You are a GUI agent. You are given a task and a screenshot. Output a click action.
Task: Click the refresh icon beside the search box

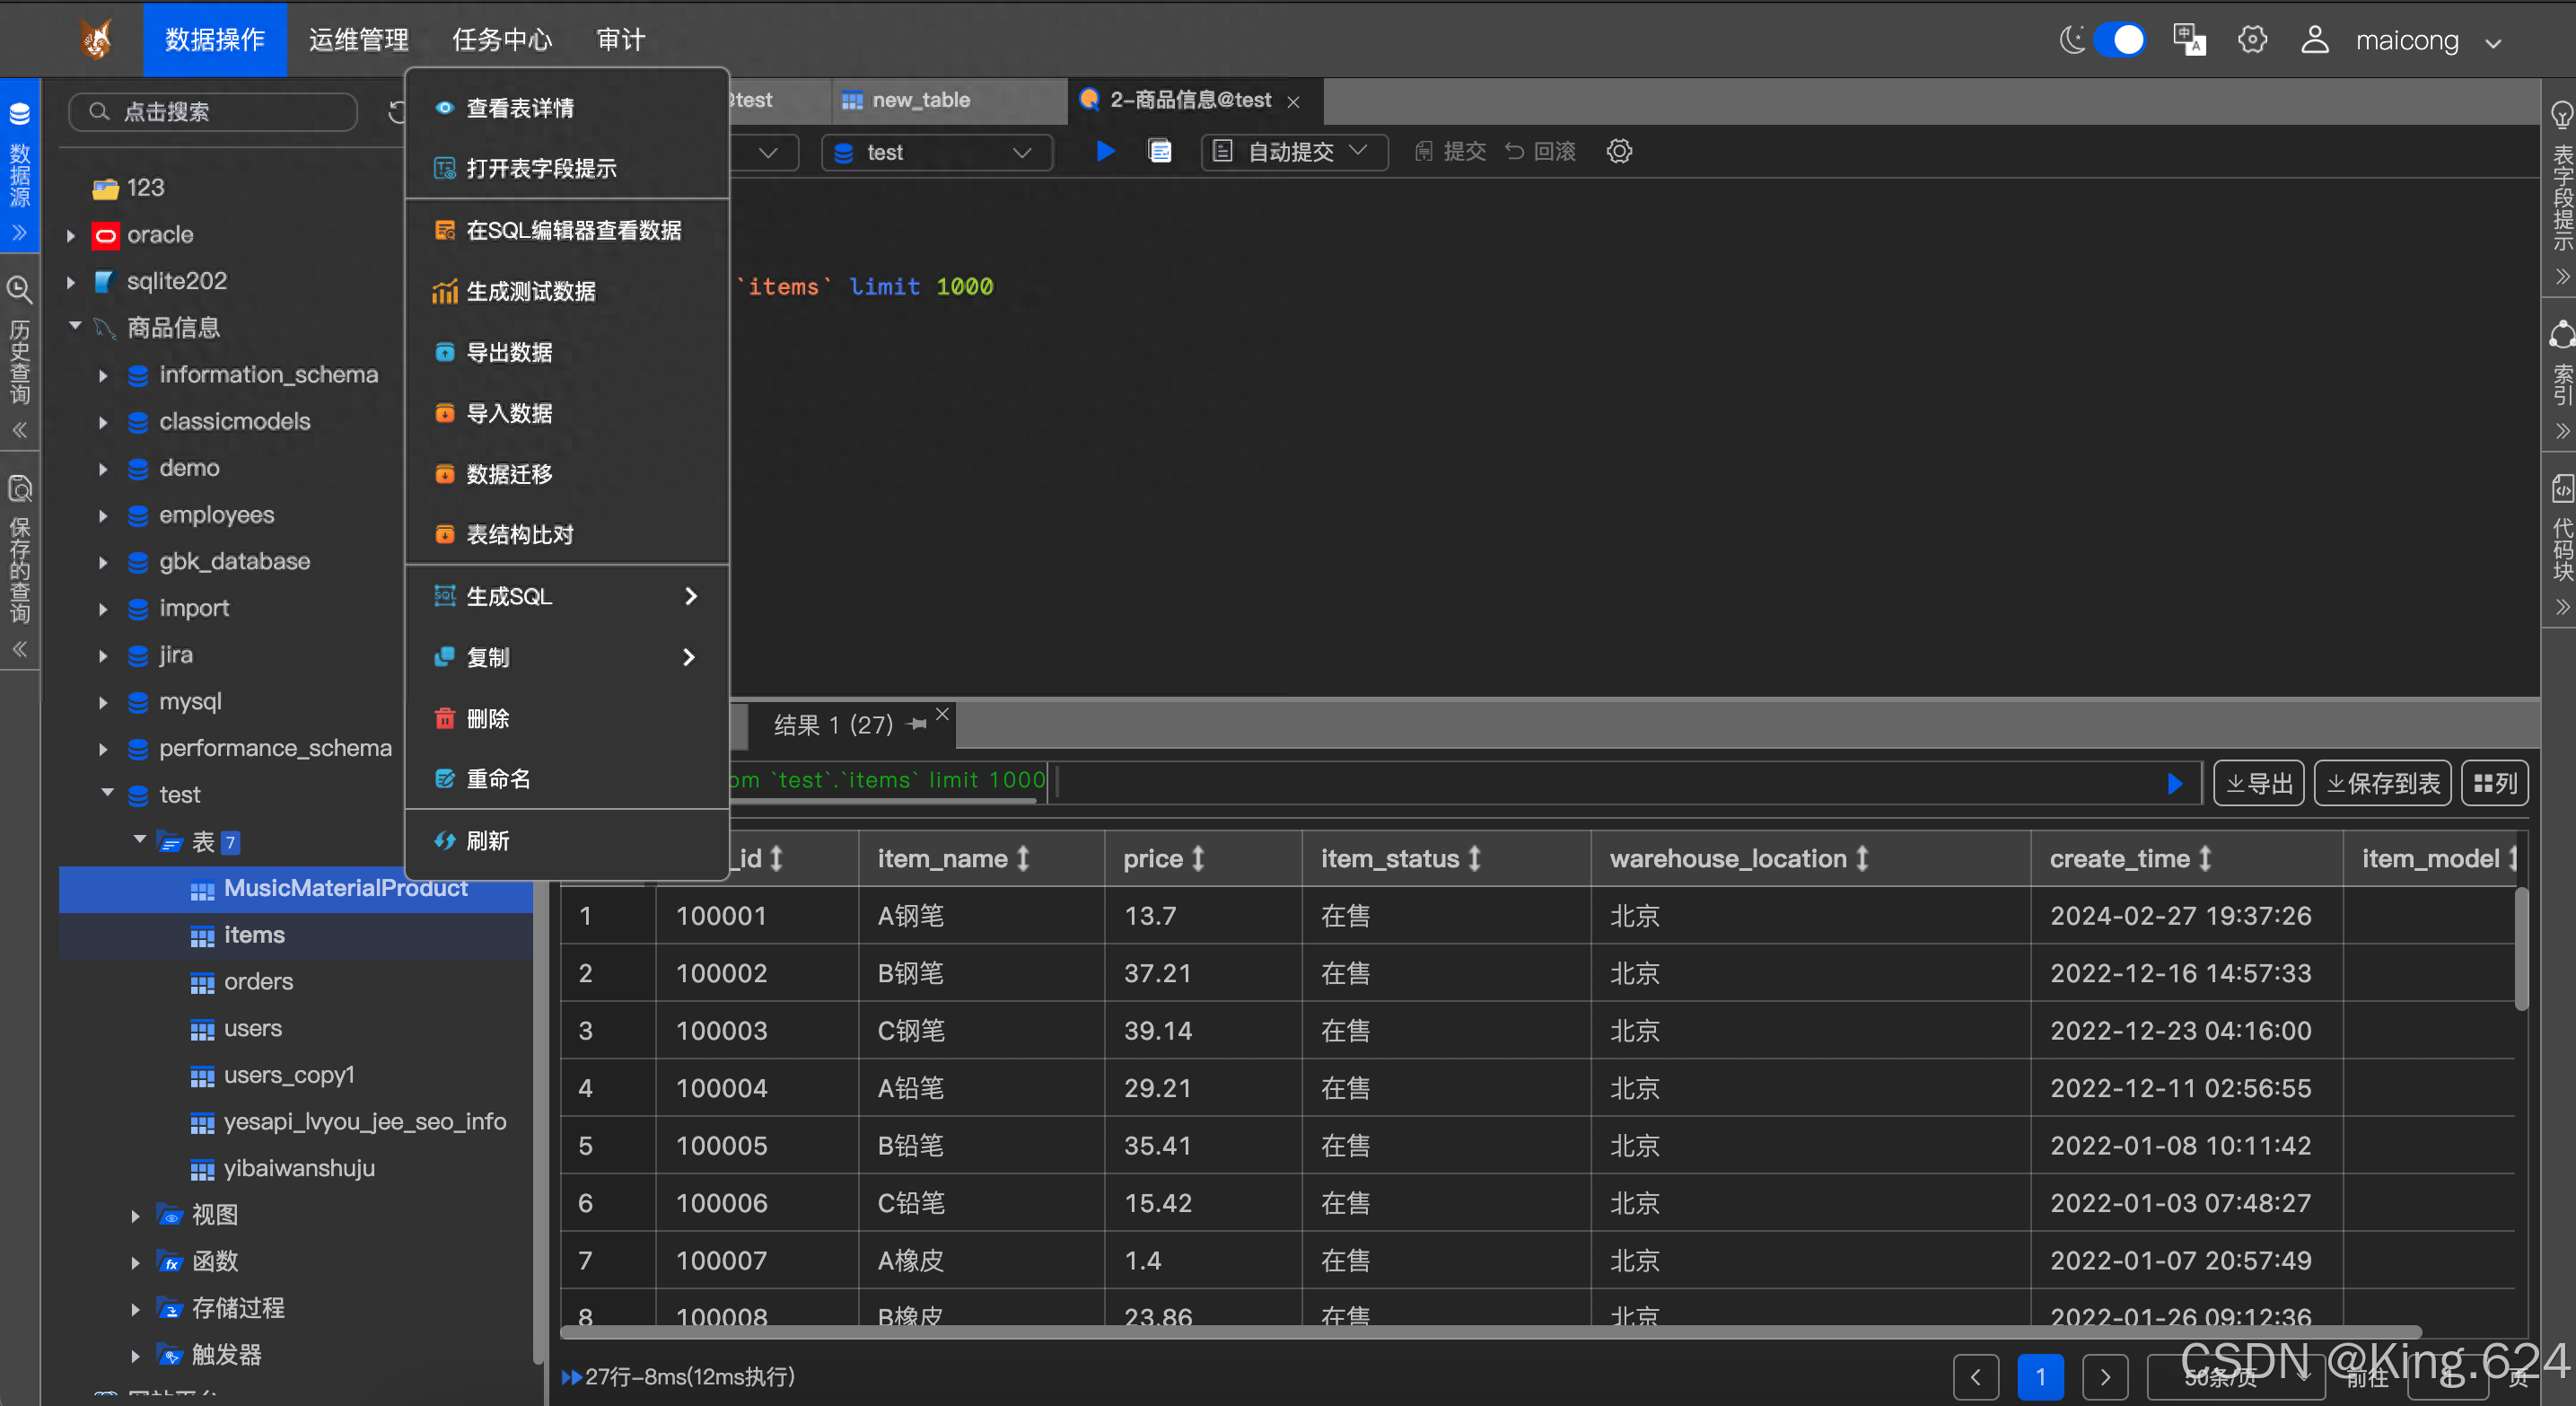(x=396, y=112)
